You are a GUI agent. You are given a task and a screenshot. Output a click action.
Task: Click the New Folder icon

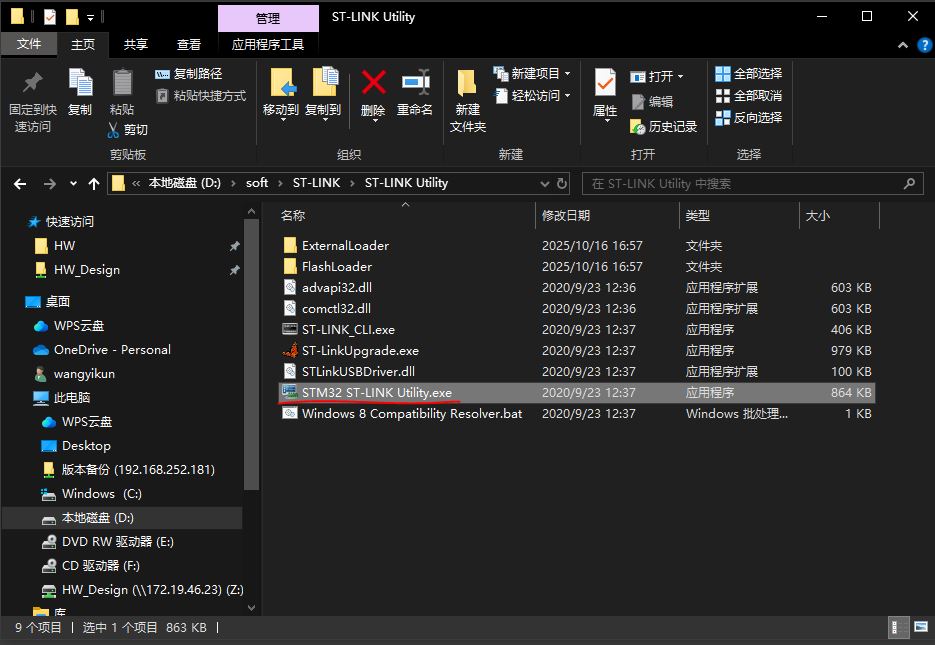467,83
